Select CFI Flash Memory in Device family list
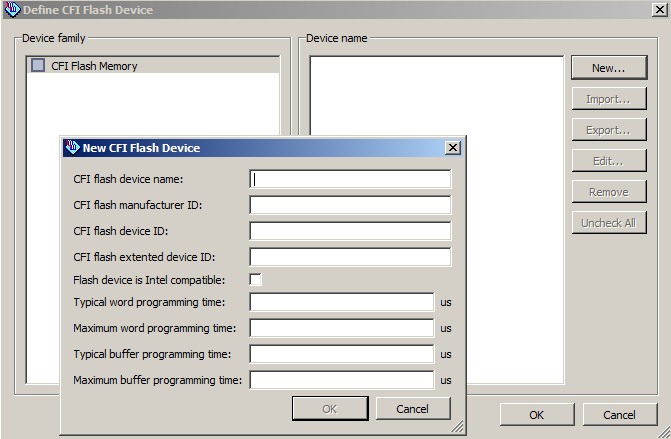Image resolution: width=671 pixels, height=439 pixels. (x=153, y=66)
